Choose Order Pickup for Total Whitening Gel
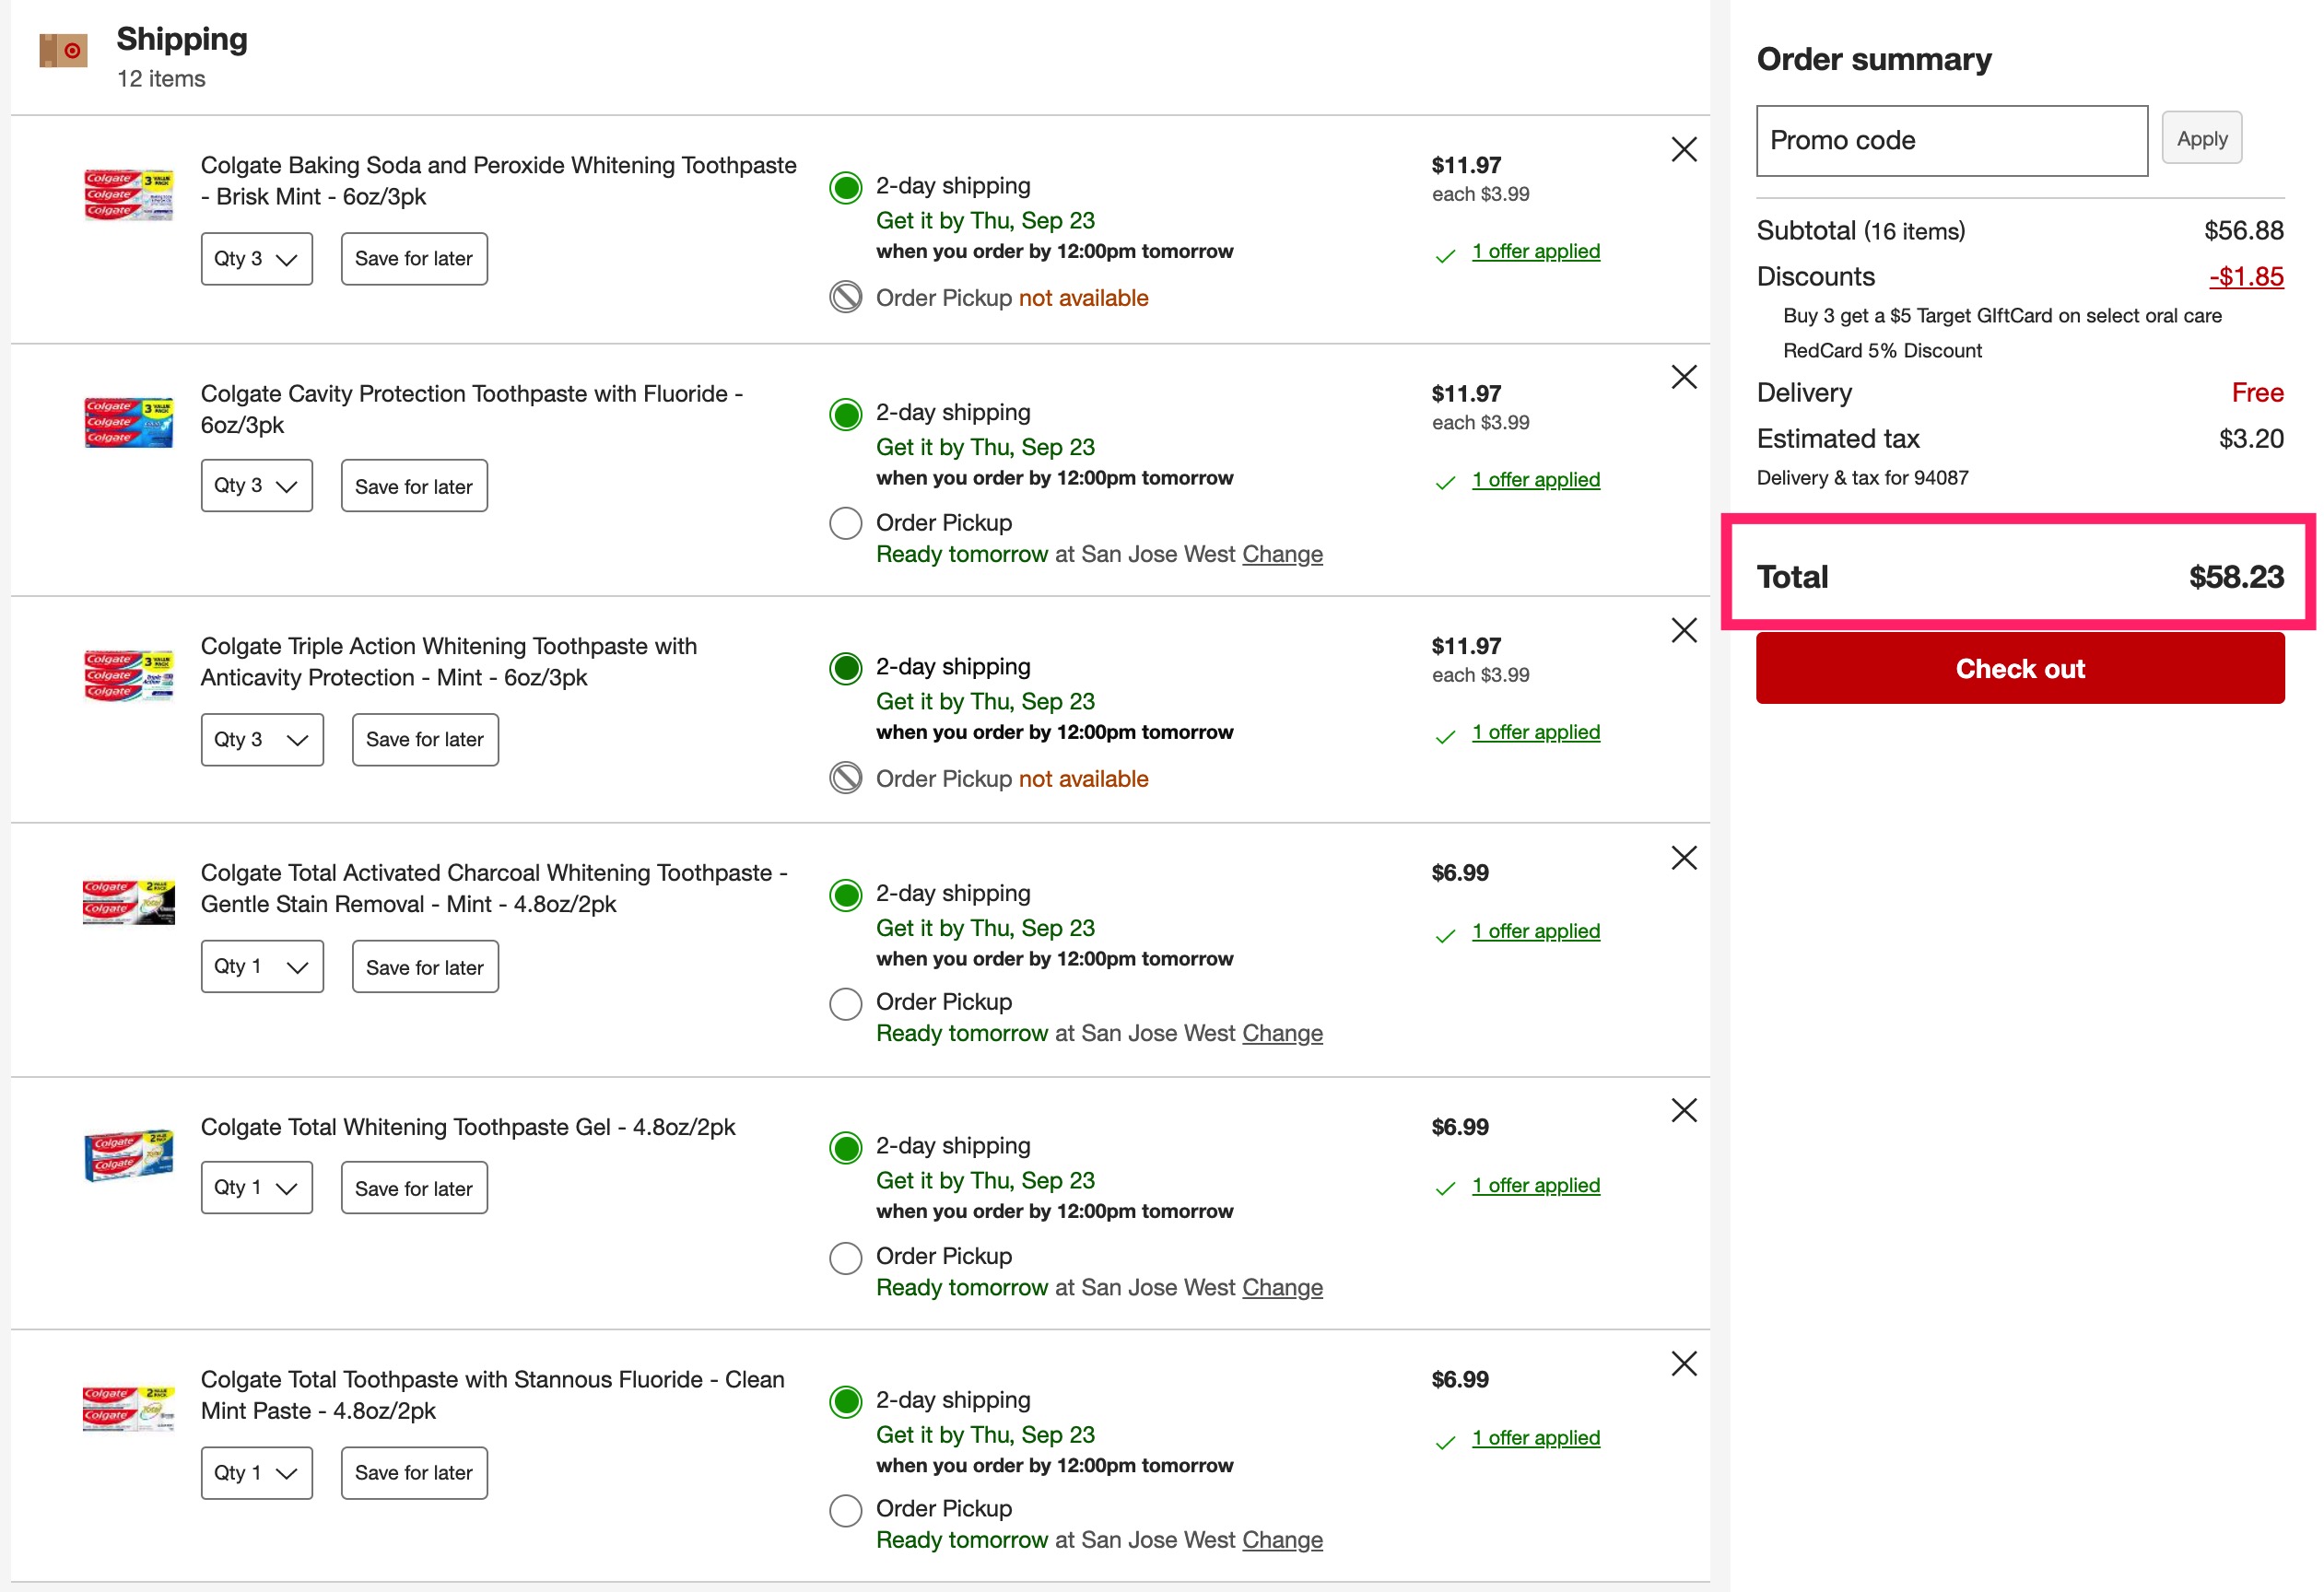The height and width of the screenshot is (1592, 2324). tap(846, 1258)
